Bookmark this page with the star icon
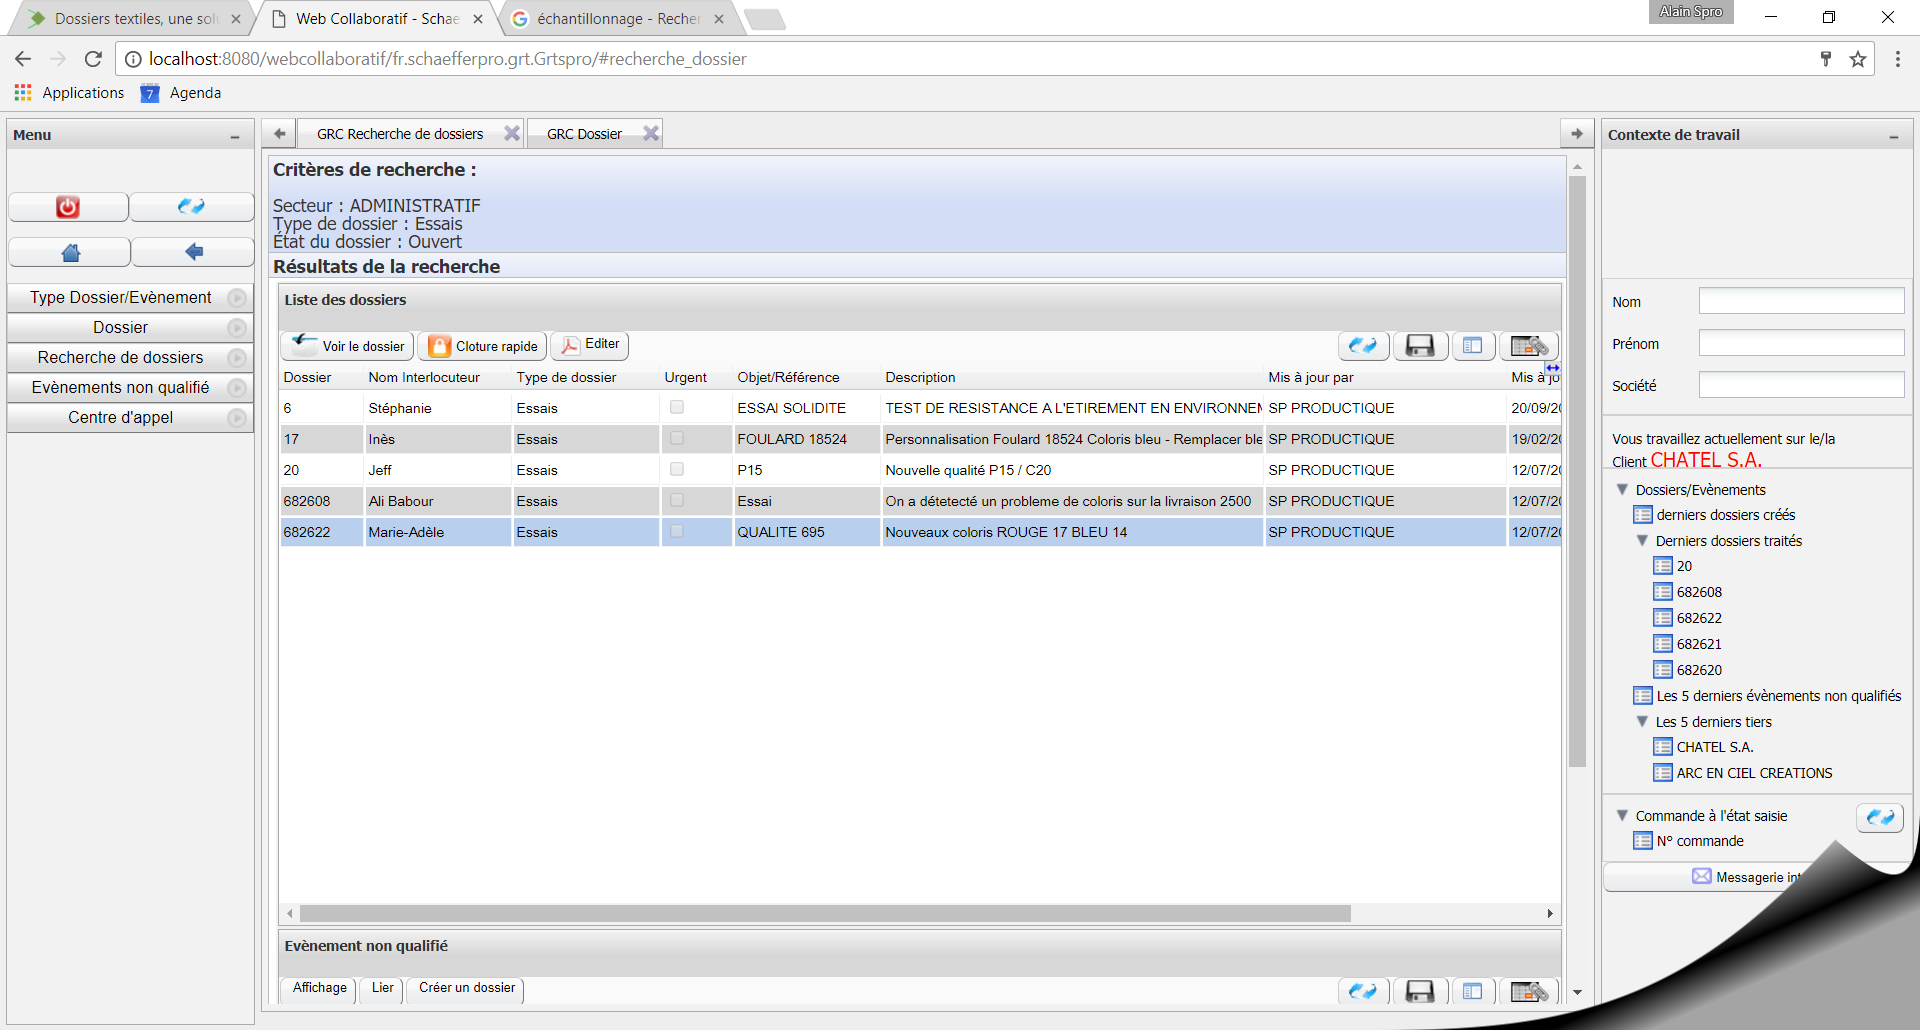The width and height of the screenshot is (1920, 1030). [x=1858, y=59]
